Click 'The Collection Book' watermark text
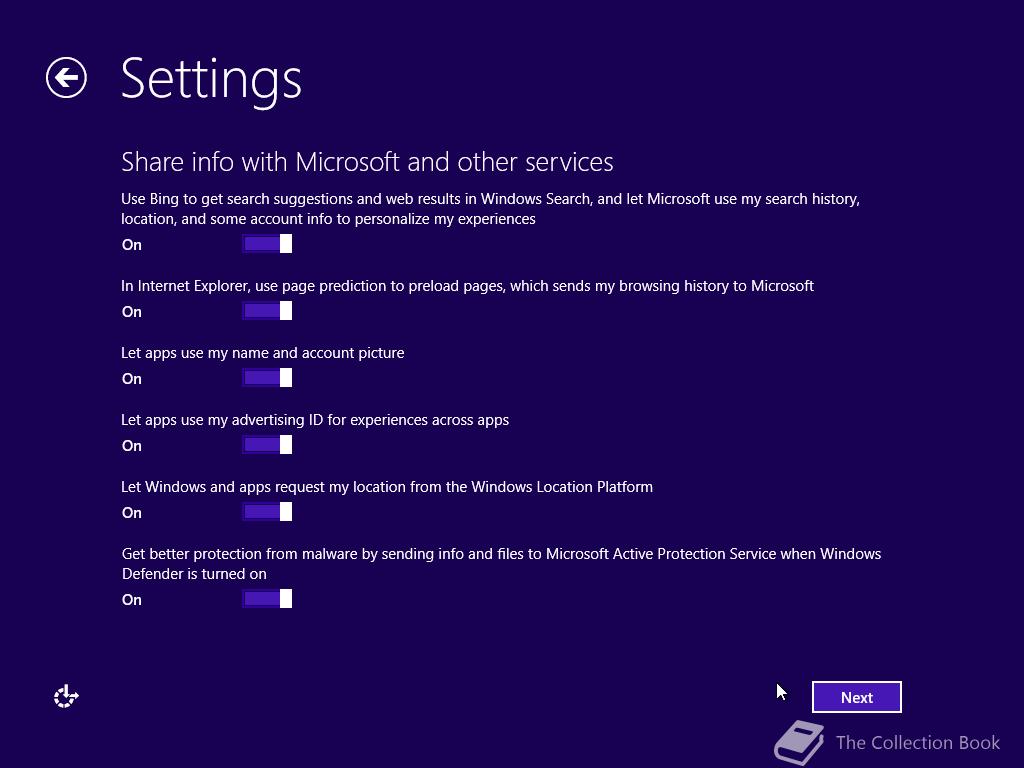 pos(917,743)
